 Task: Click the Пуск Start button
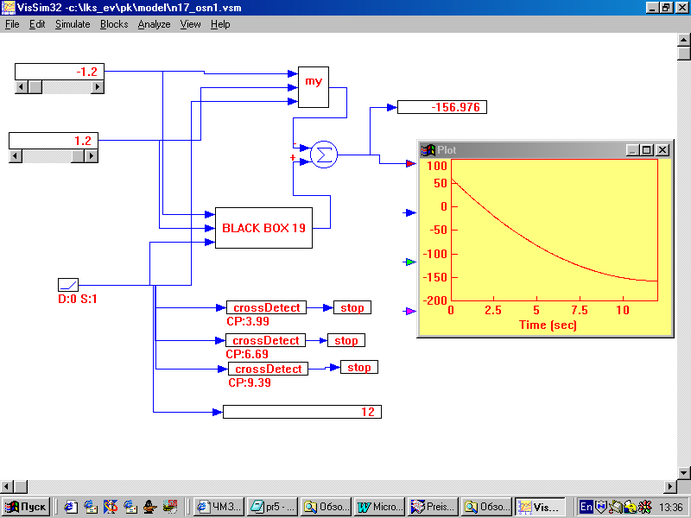click(x=27, y=506)
